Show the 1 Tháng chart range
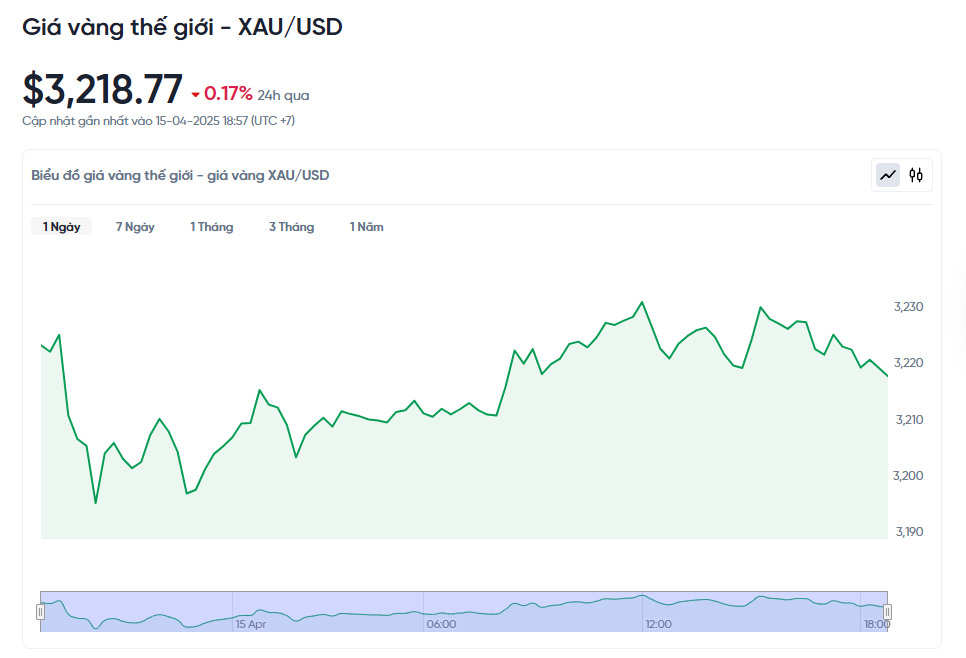Viewport: 966px width, 658px height. [x=212, y=227]
